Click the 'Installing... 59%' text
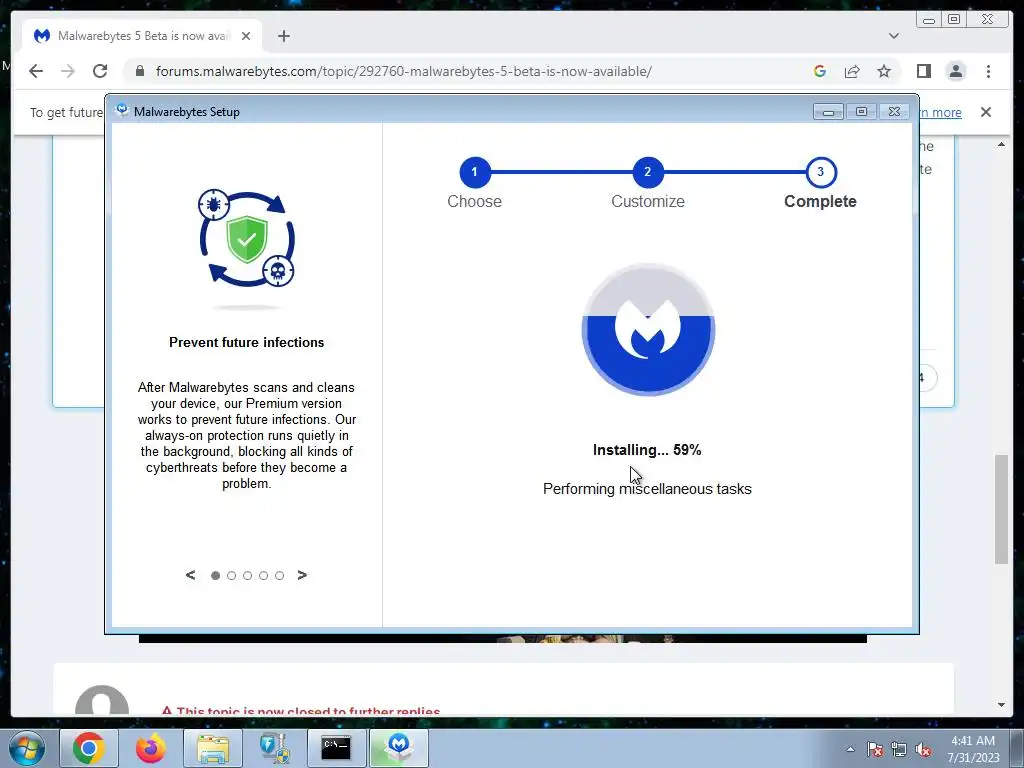Screen dimensions: 1024x768 coord(647,450)
